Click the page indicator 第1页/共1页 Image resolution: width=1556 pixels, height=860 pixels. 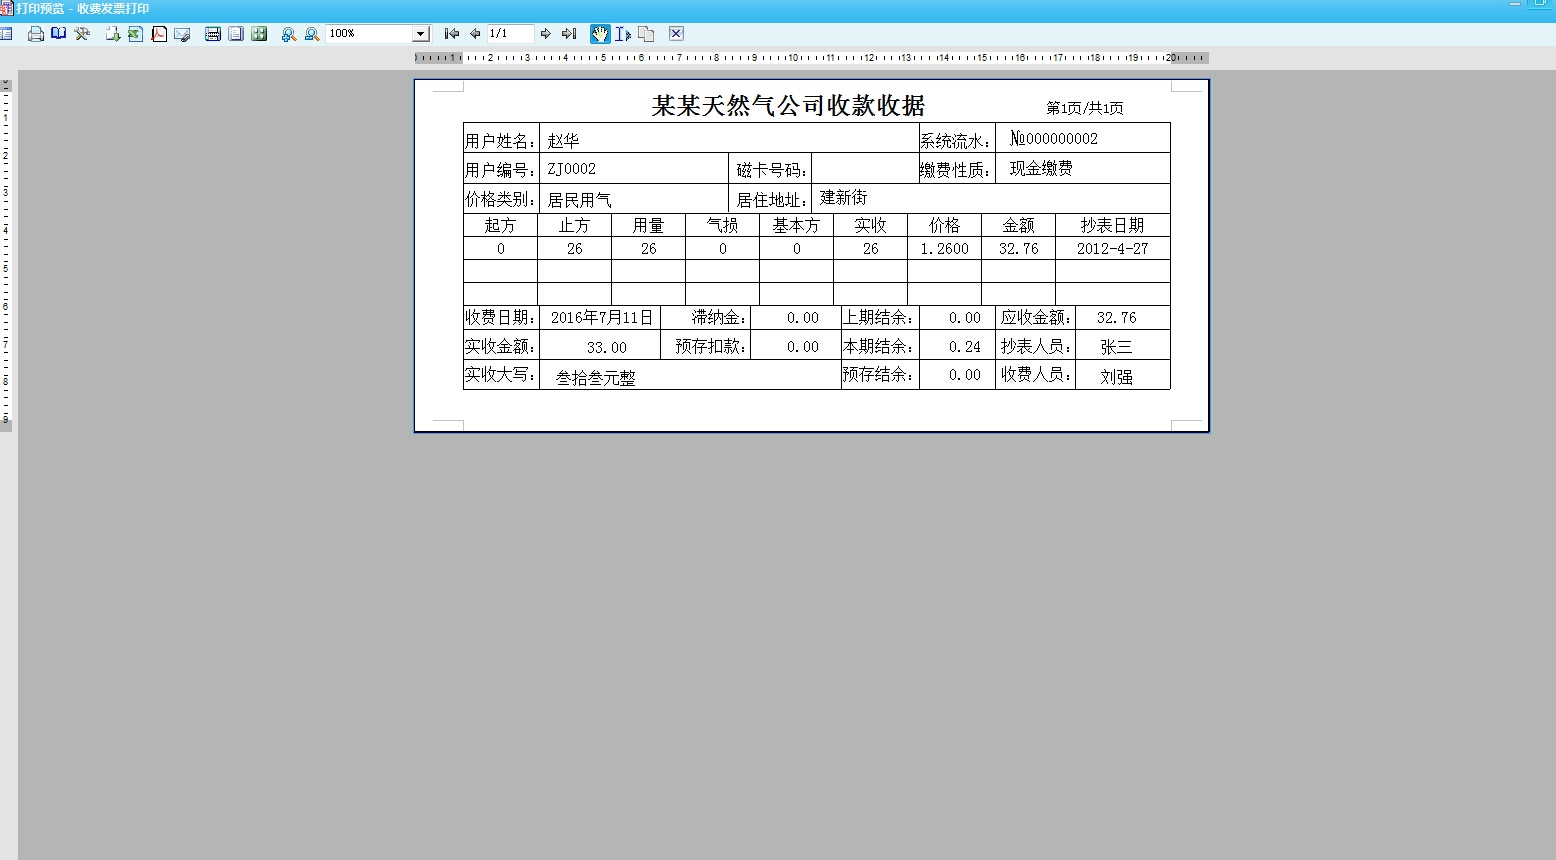pos(1085,108)
